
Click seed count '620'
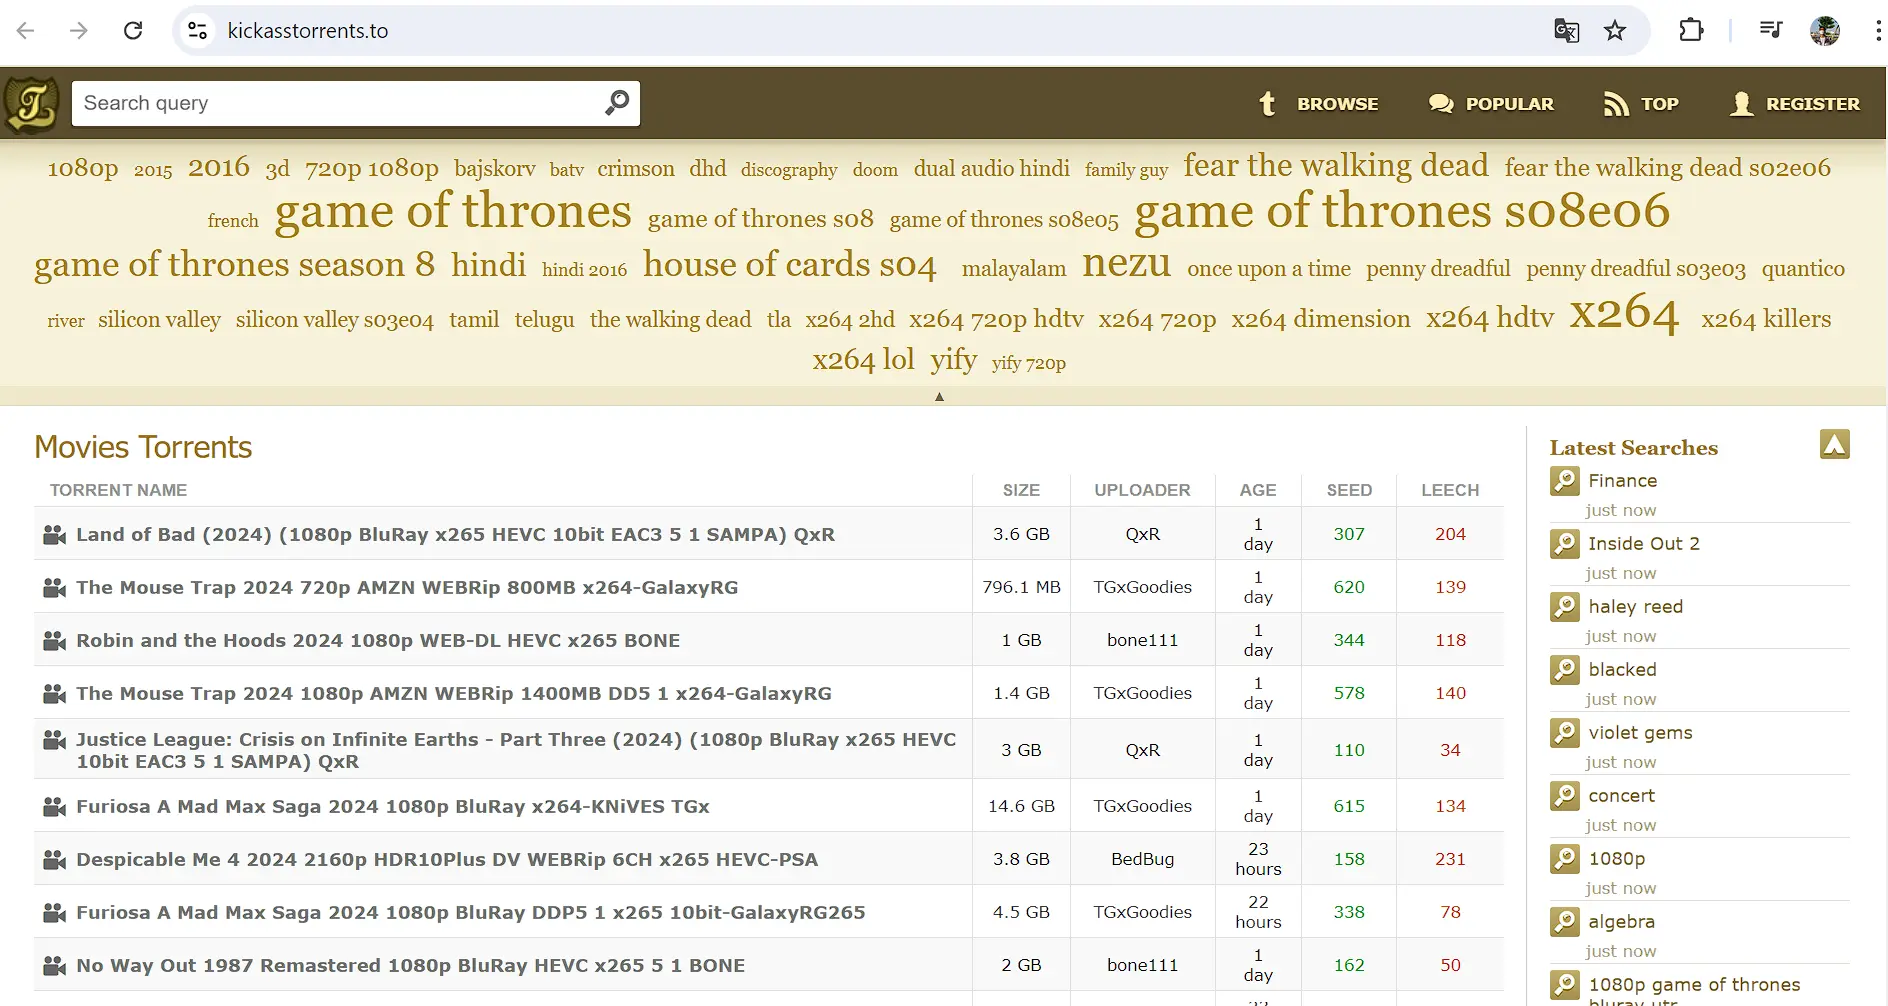1349,588
